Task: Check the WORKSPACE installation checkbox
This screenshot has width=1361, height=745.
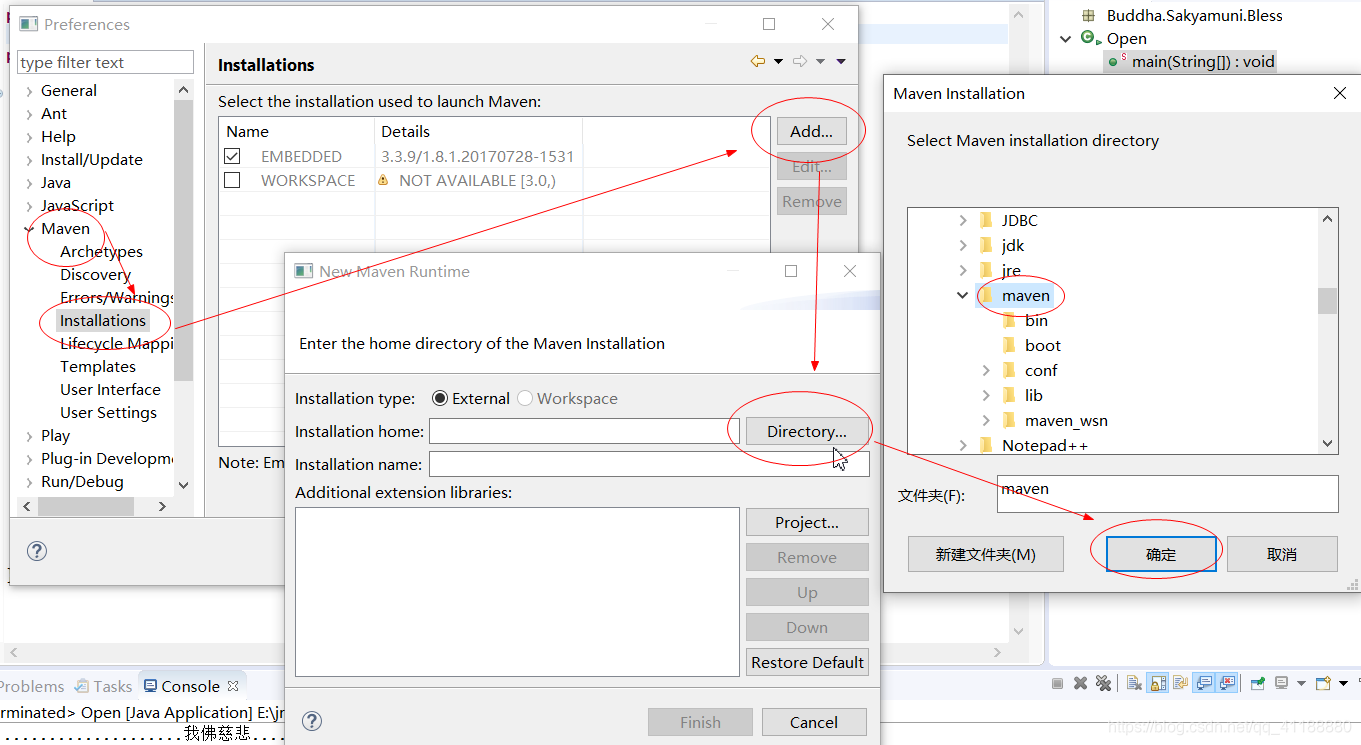Action: point(232,180)
